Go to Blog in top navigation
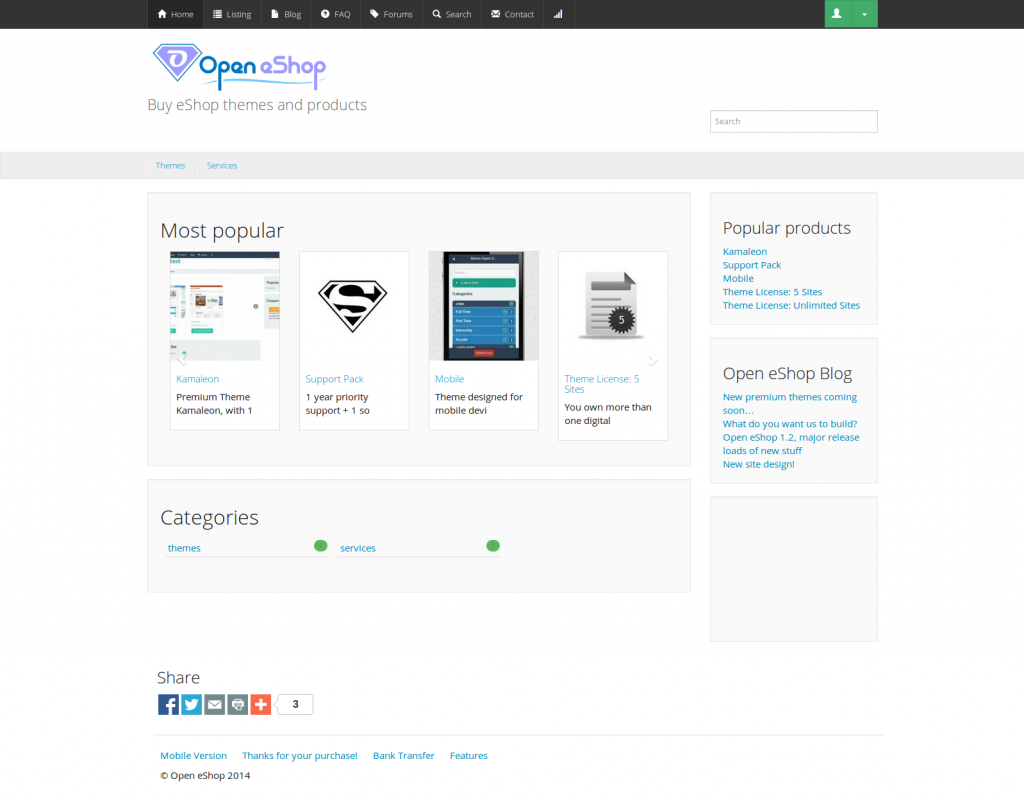This screenshot has height=800, width=1024. coord(286,14)
